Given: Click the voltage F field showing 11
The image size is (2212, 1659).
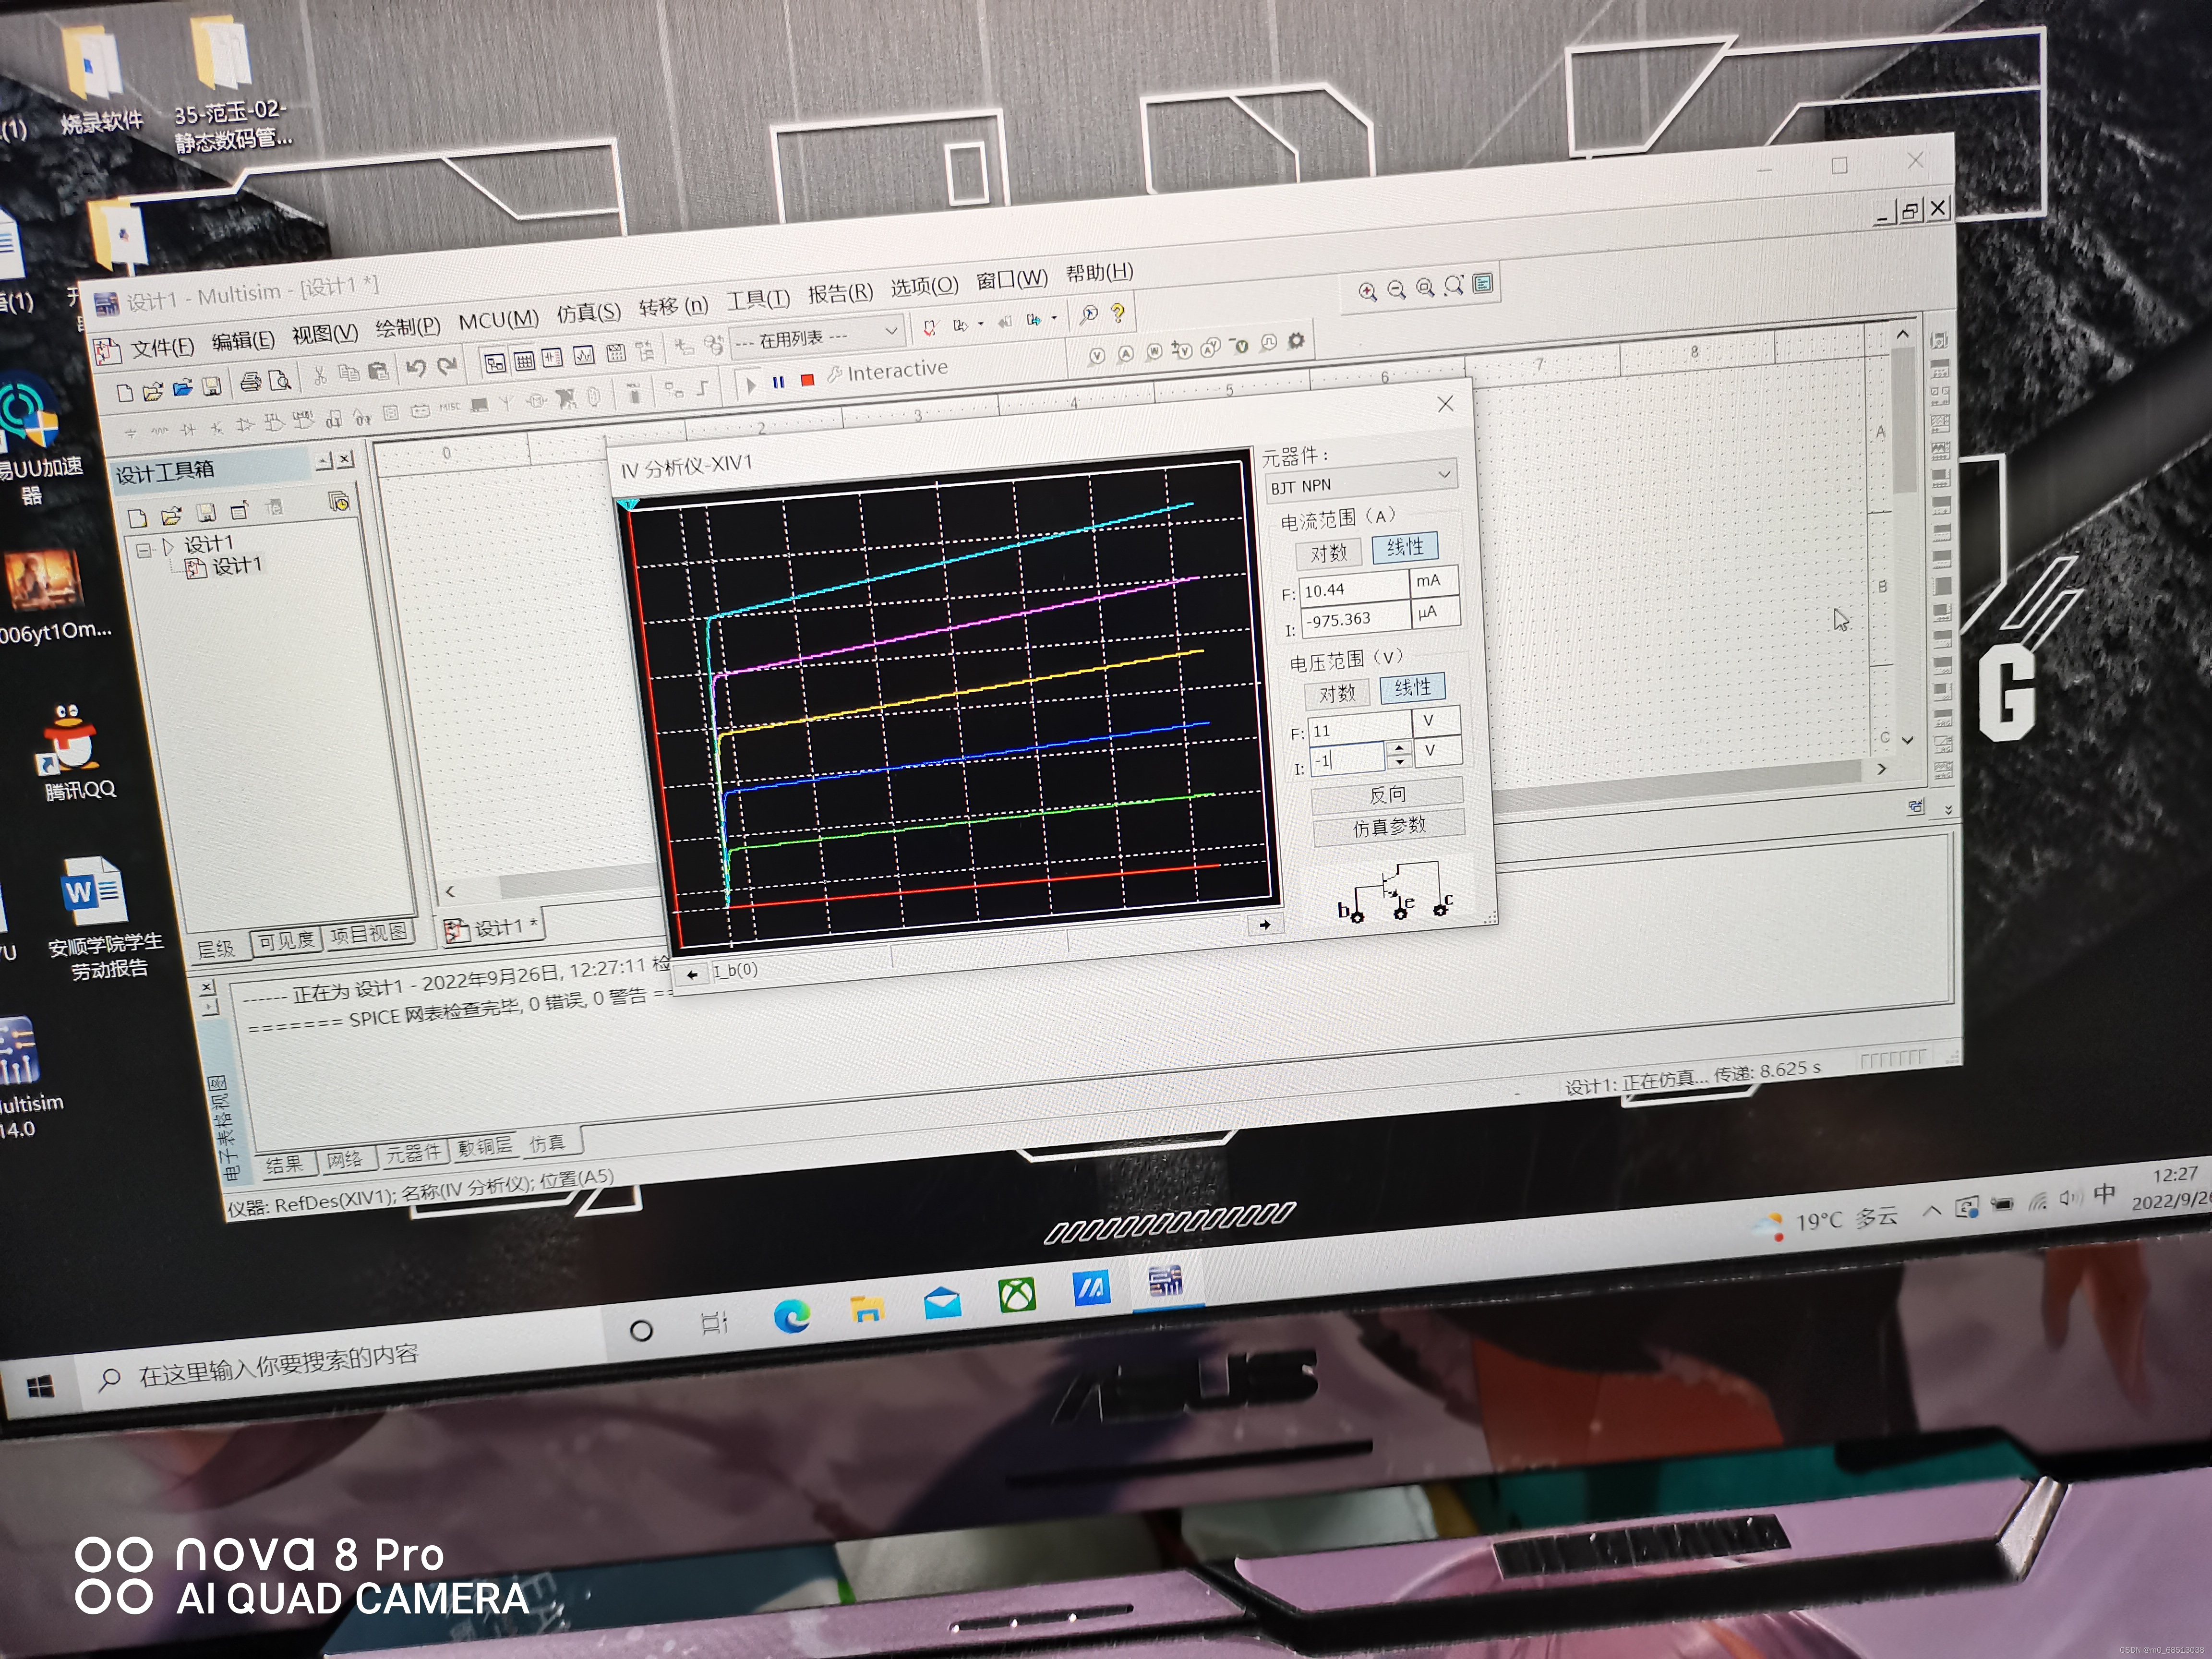Looking at the screenshot, I should (x=1360, y=730).
